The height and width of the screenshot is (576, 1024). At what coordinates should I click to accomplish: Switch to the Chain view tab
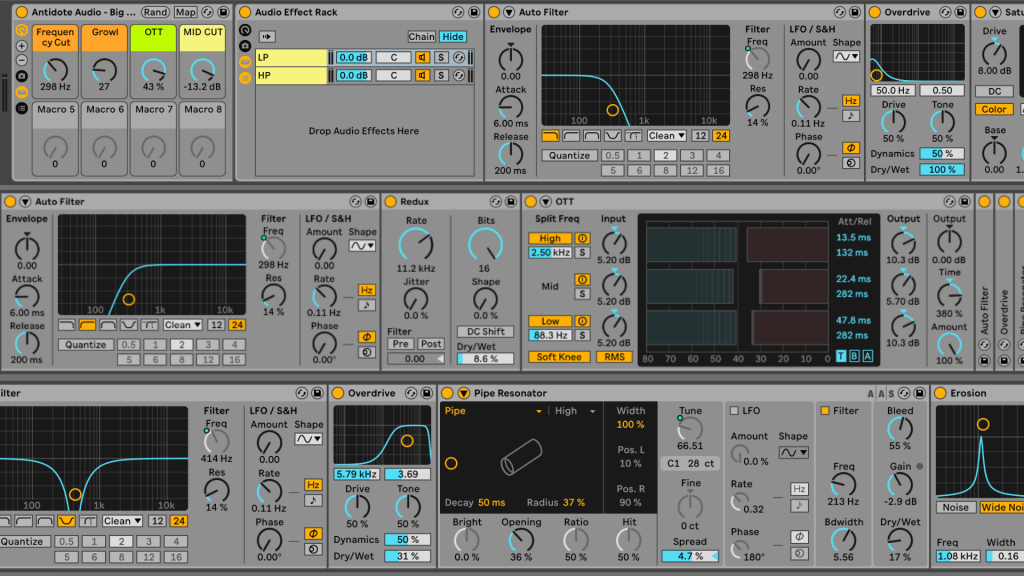421,37
